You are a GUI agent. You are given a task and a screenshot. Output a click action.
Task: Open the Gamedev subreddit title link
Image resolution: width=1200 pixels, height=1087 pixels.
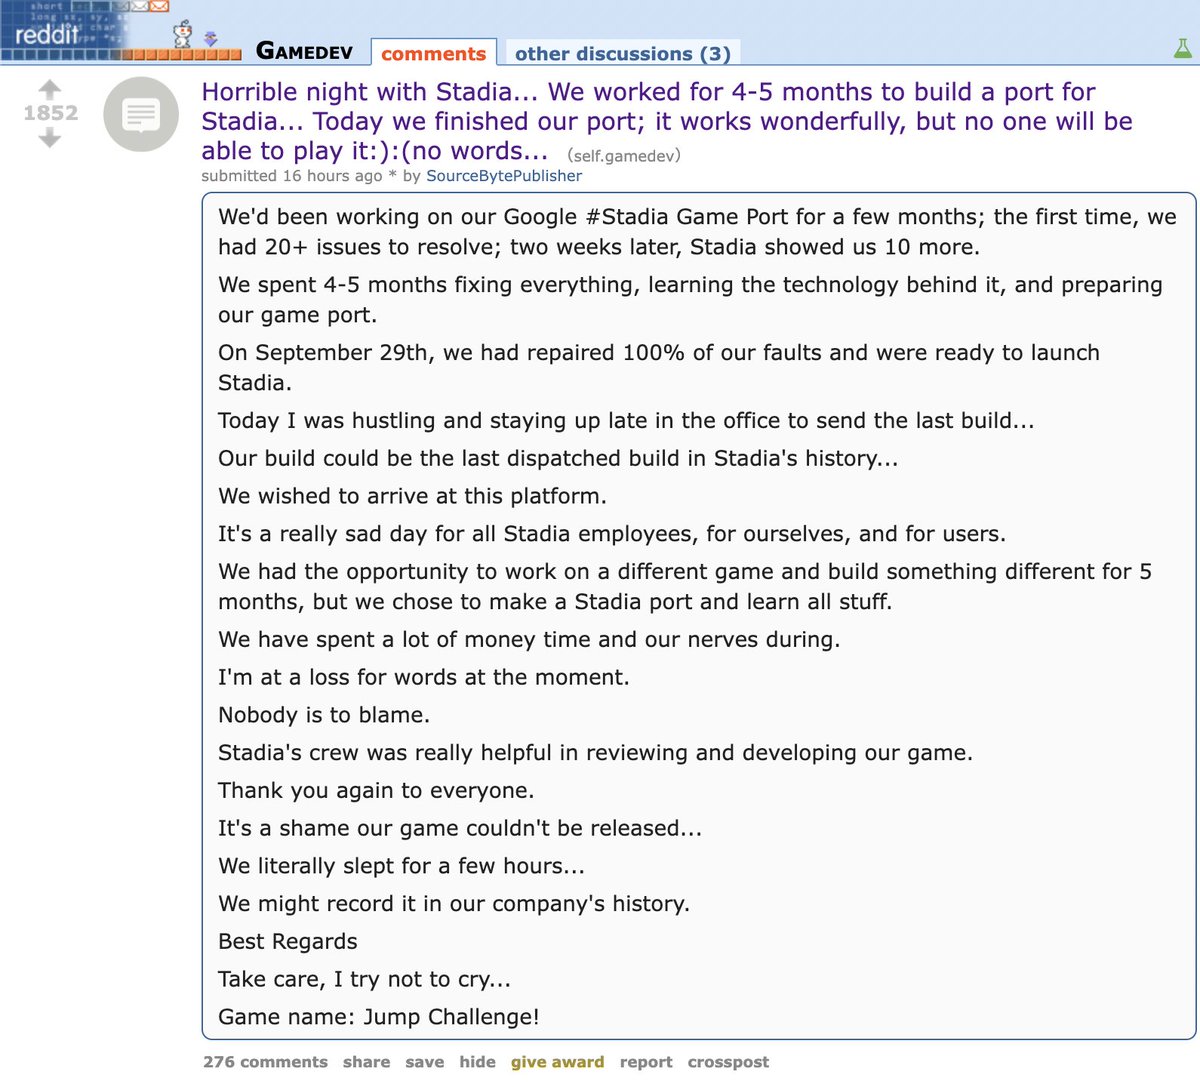coord(304,51)
